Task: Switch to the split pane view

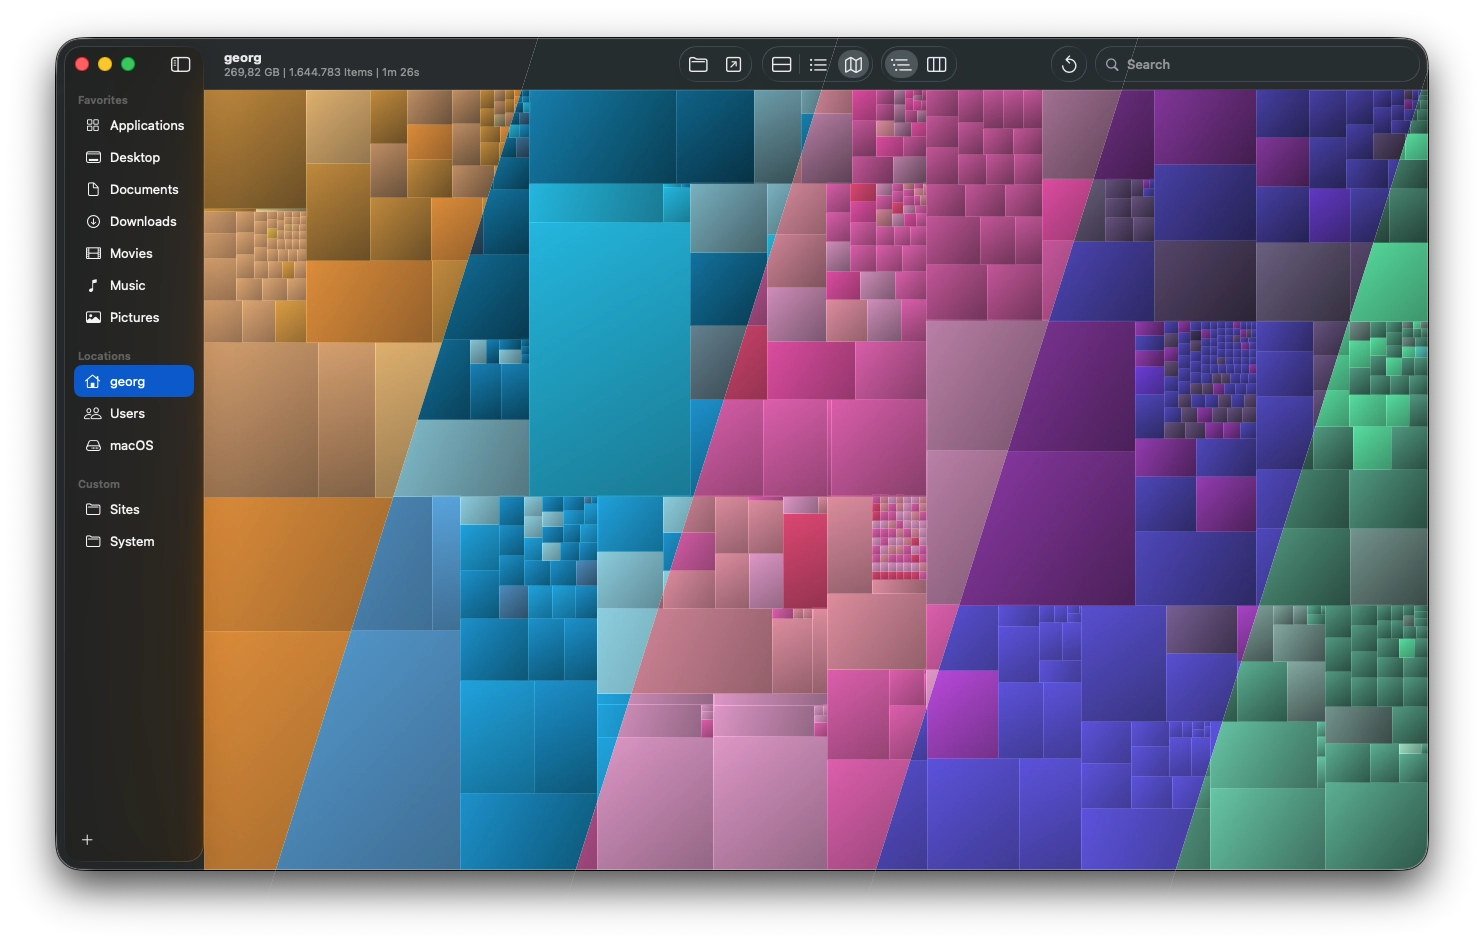Action: pyautogui.click(x=782, y=64)
